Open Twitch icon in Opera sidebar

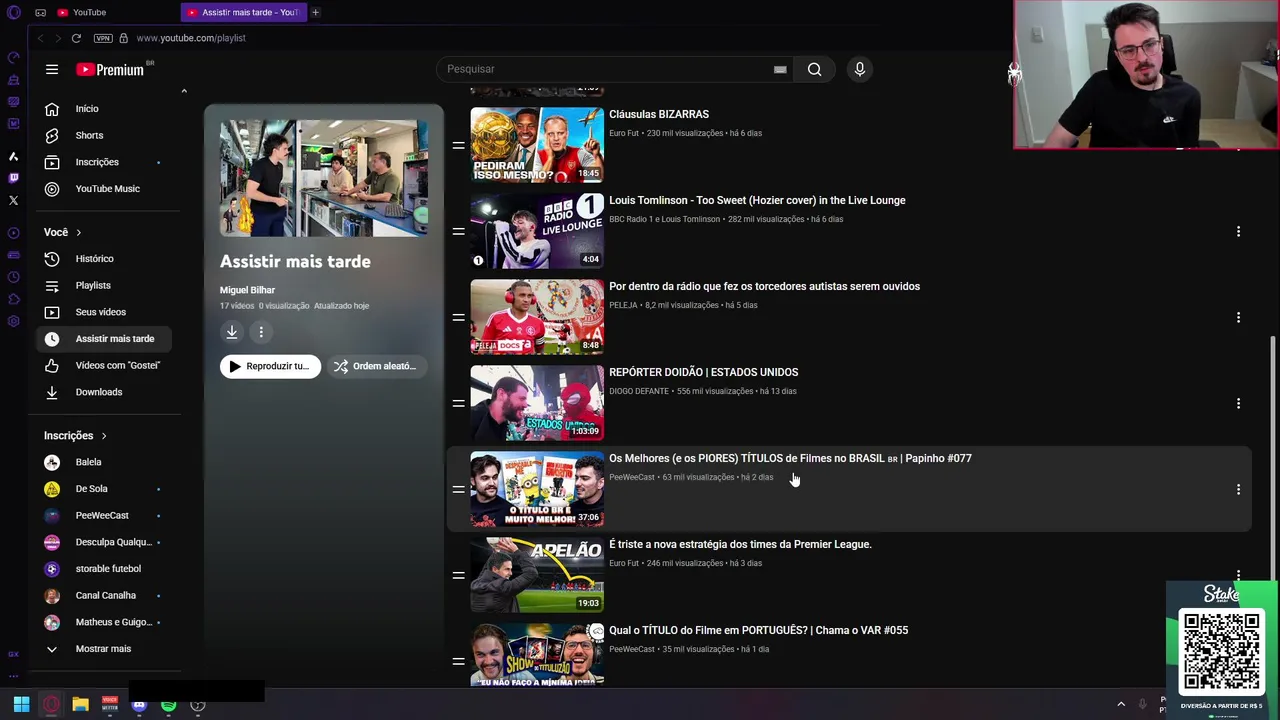pyautogui.click(x=13, y=178)
